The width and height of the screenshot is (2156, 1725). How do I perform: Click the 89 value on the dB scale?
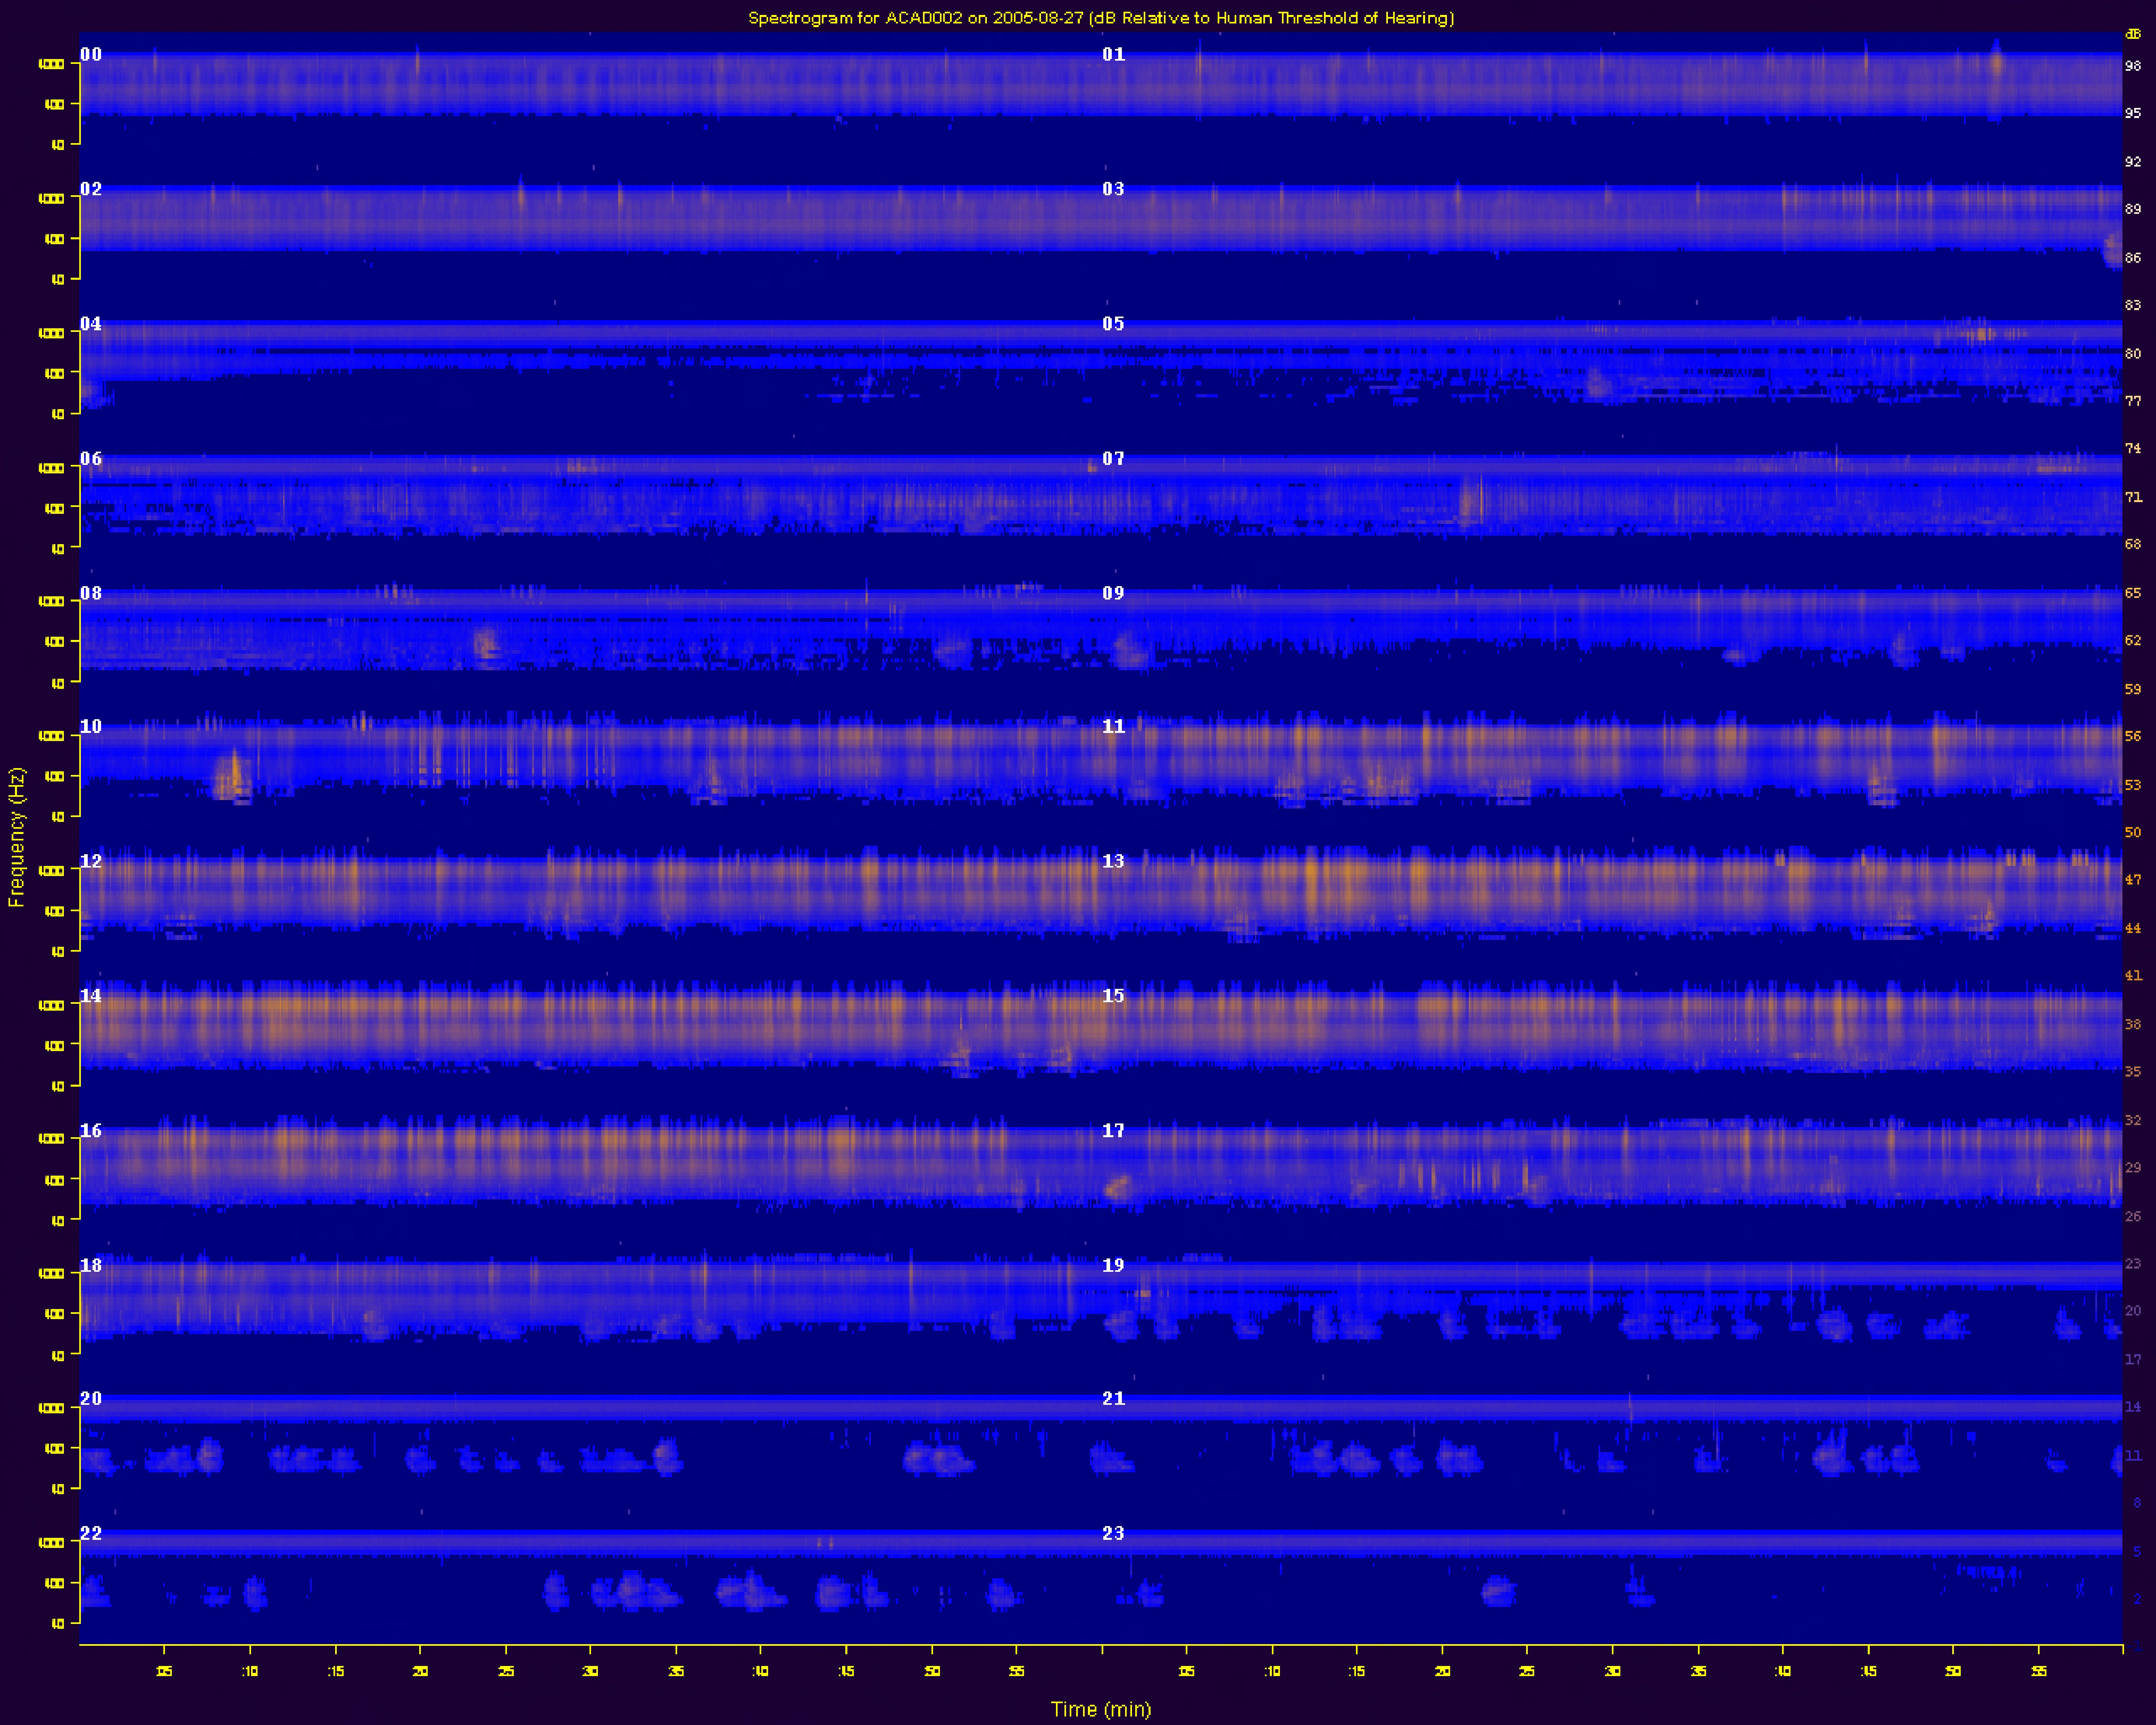coord(2133,209)
